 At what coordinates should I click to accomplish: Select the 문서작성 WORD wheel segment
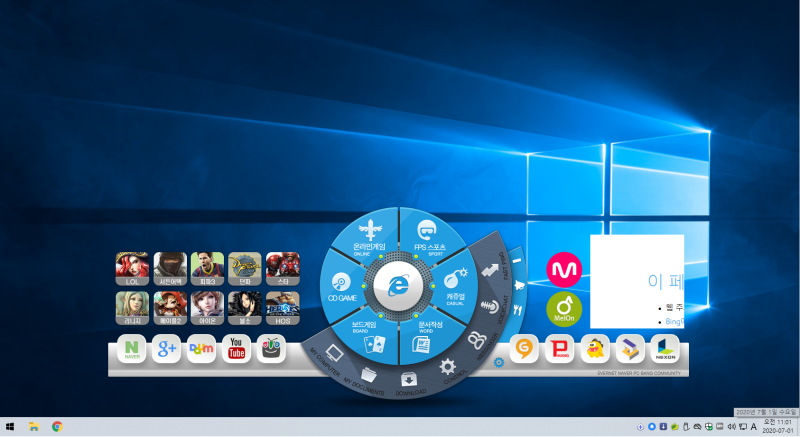(x=428, y=337)
